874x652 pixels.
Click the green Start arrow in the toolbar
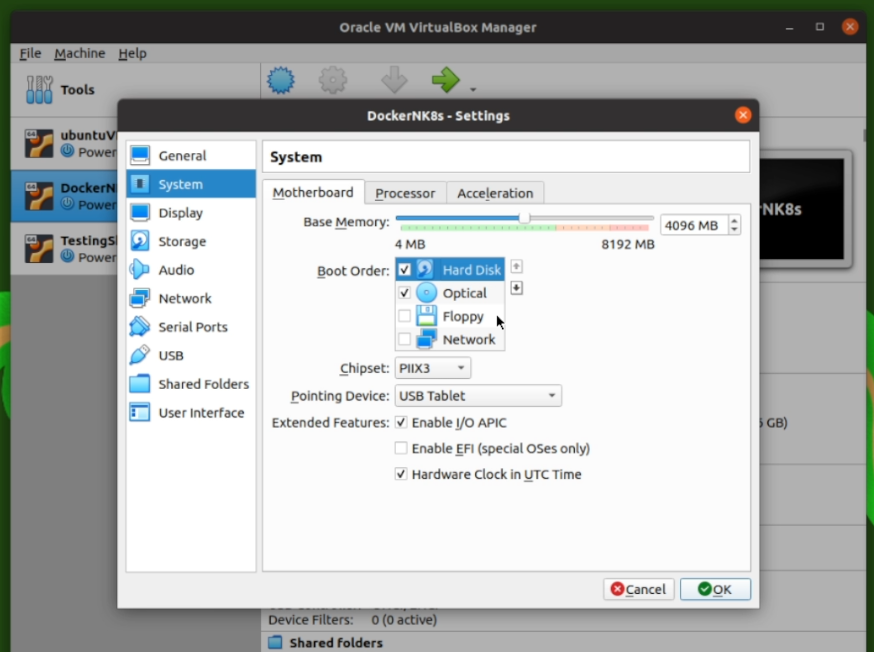444,80
